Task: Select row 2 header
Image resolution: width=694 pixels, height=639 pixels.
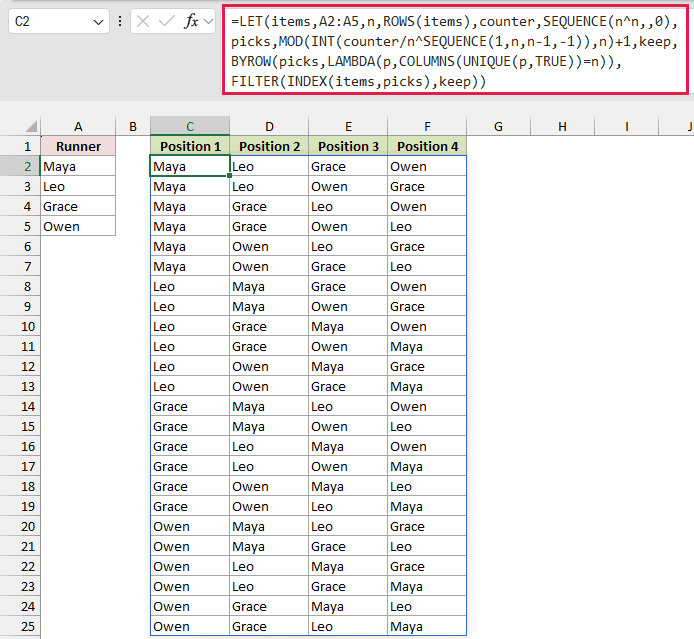Action: 20,166
